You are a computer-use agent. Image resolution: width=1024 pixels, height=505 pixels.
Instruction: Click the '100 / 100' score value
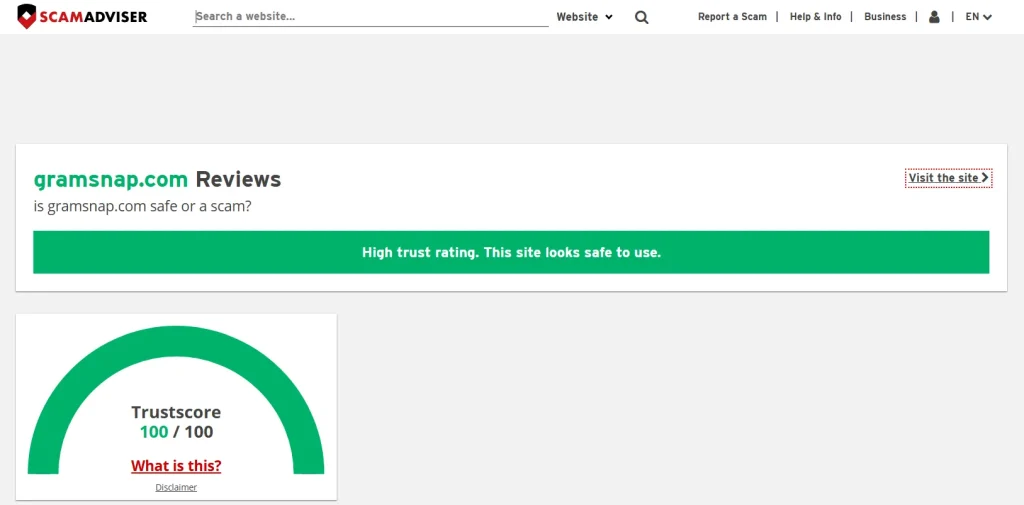(x=176, y=432)
